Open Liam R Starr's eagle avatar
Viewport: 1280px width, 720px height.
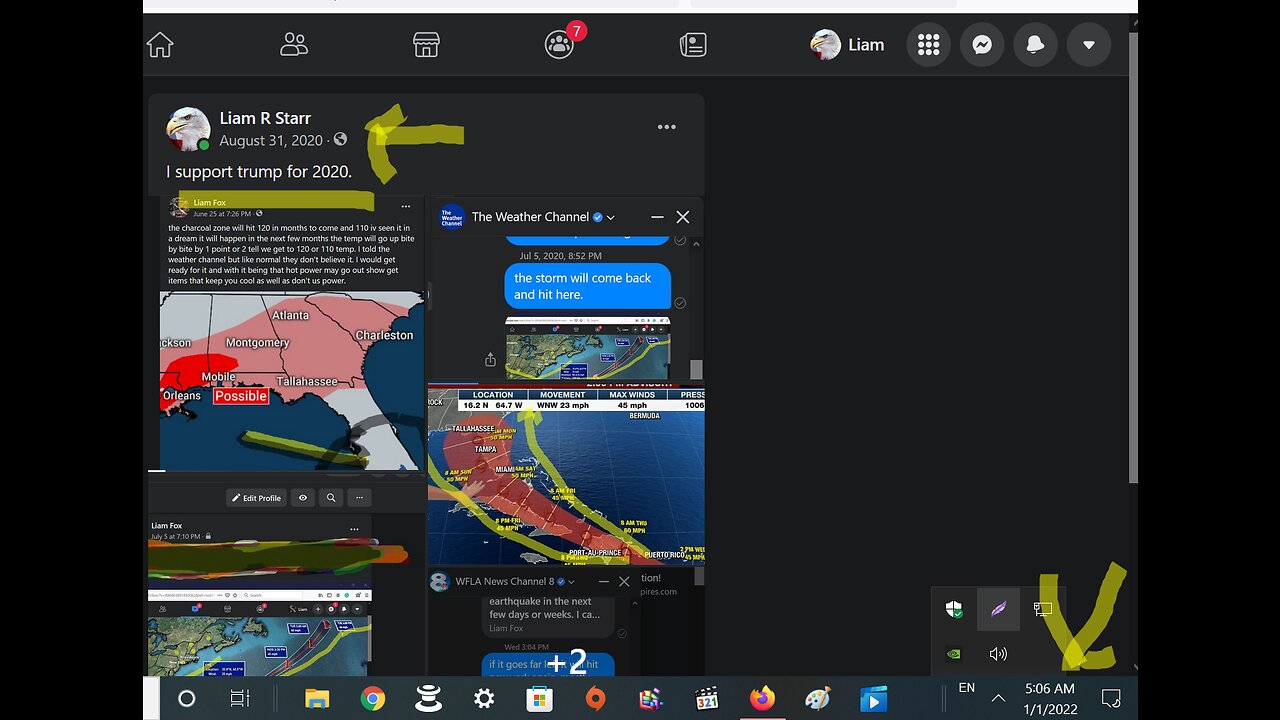pyautogui.click(x=188, y=129)
